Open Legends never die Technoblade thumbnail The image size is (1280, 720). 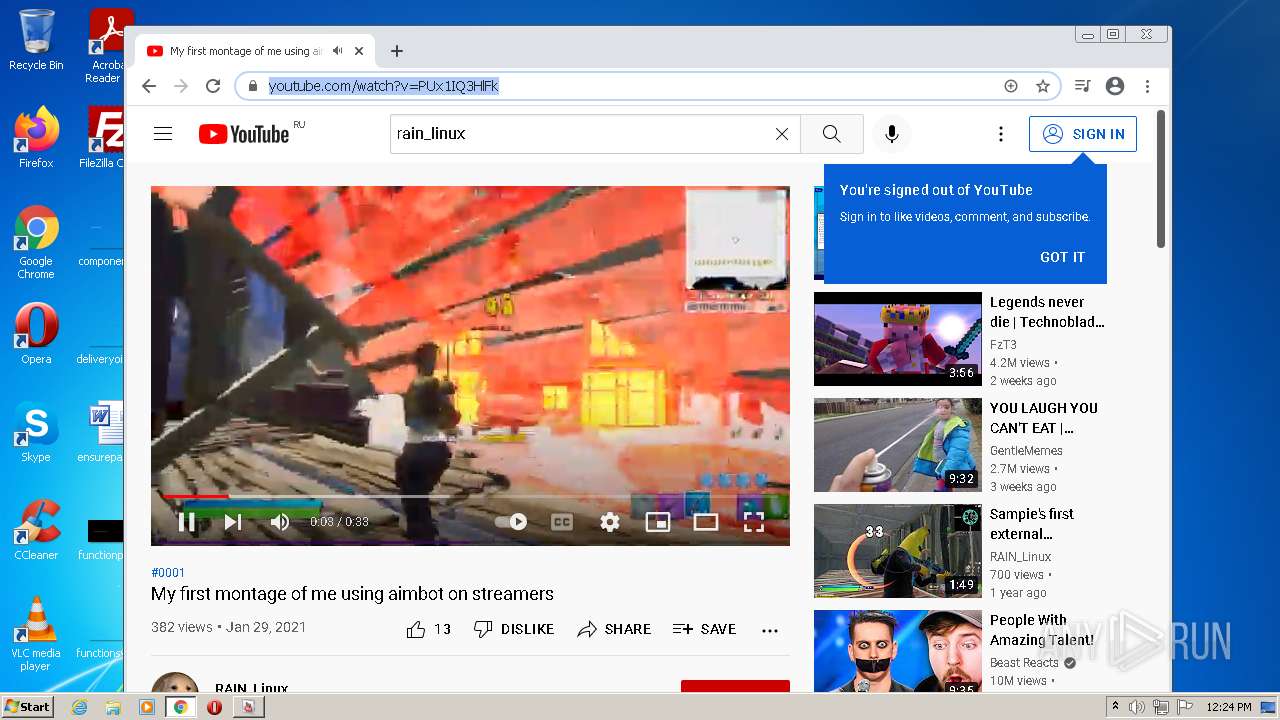point(898,339)
